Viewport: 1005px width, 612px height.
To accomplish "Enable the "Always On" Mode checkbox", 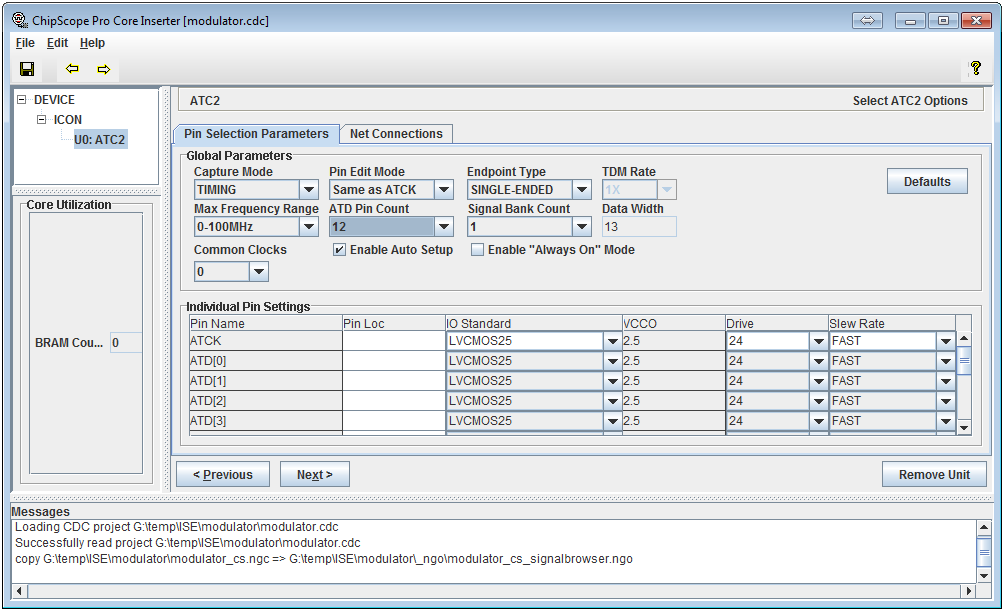I will pos(478,250).
